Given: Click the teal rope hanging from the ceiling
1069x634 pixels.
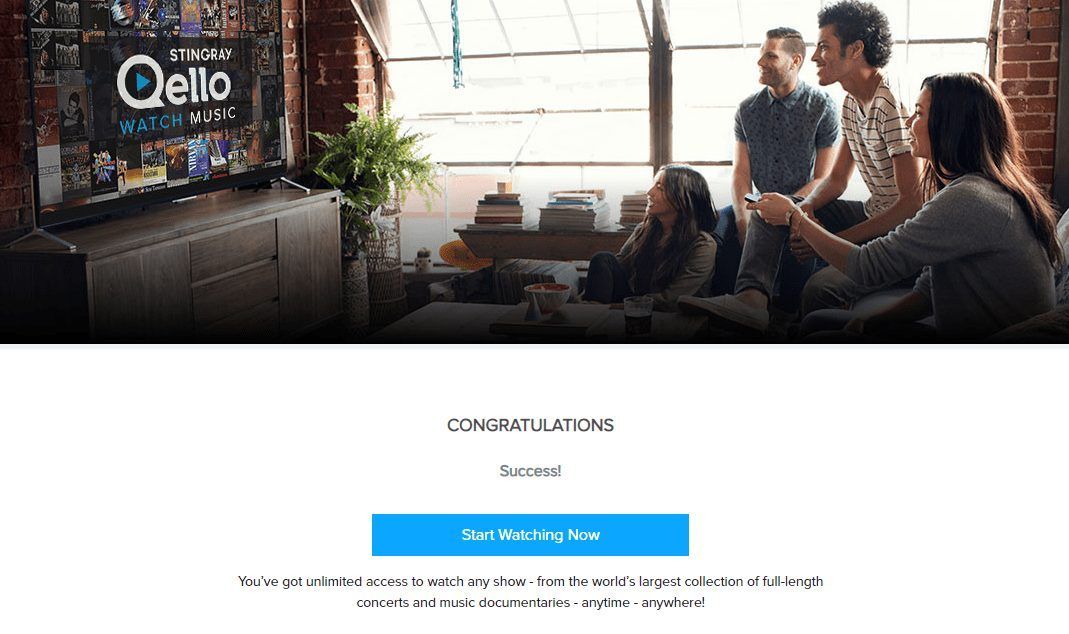Looking at the screenshot, I should [457, 44].
